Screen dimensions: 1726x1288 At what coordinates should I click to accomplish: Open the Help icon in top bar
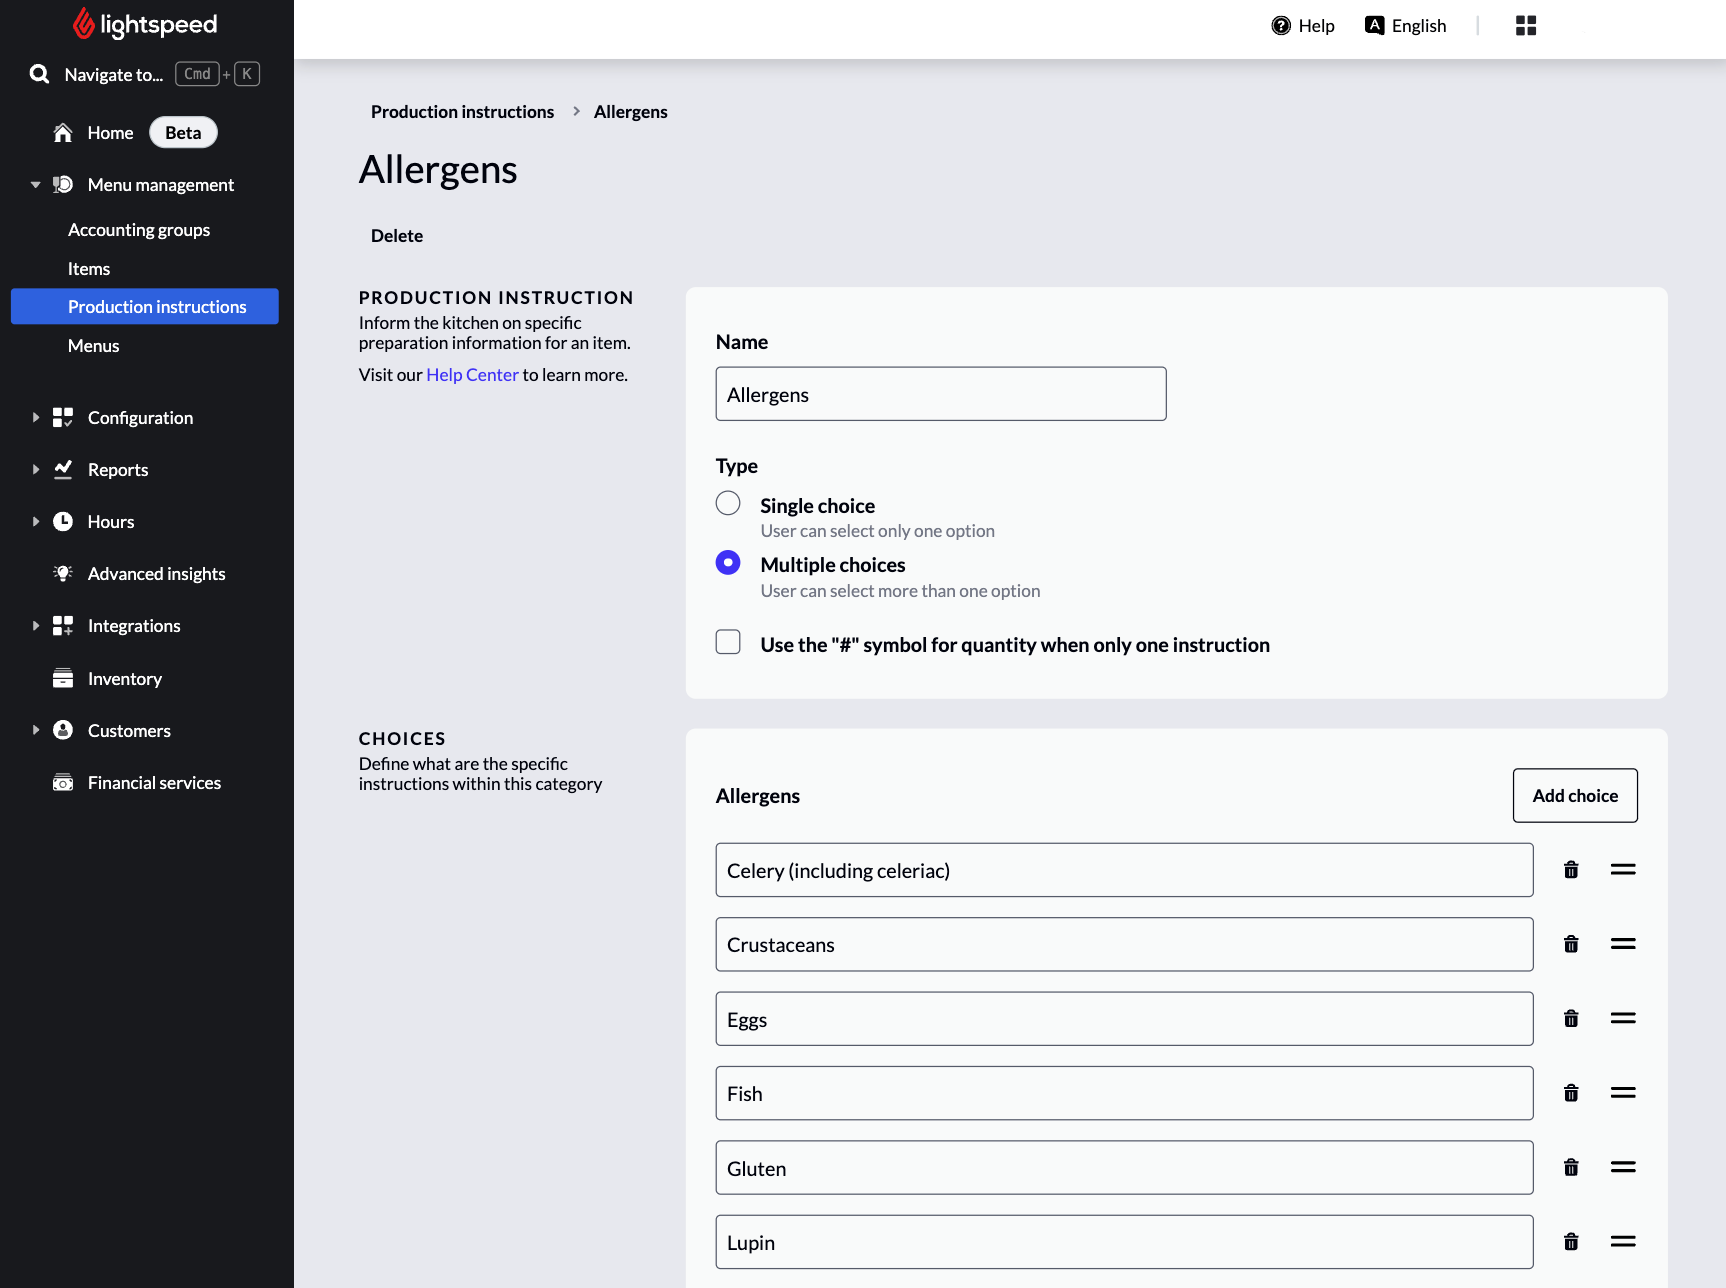1281,25
